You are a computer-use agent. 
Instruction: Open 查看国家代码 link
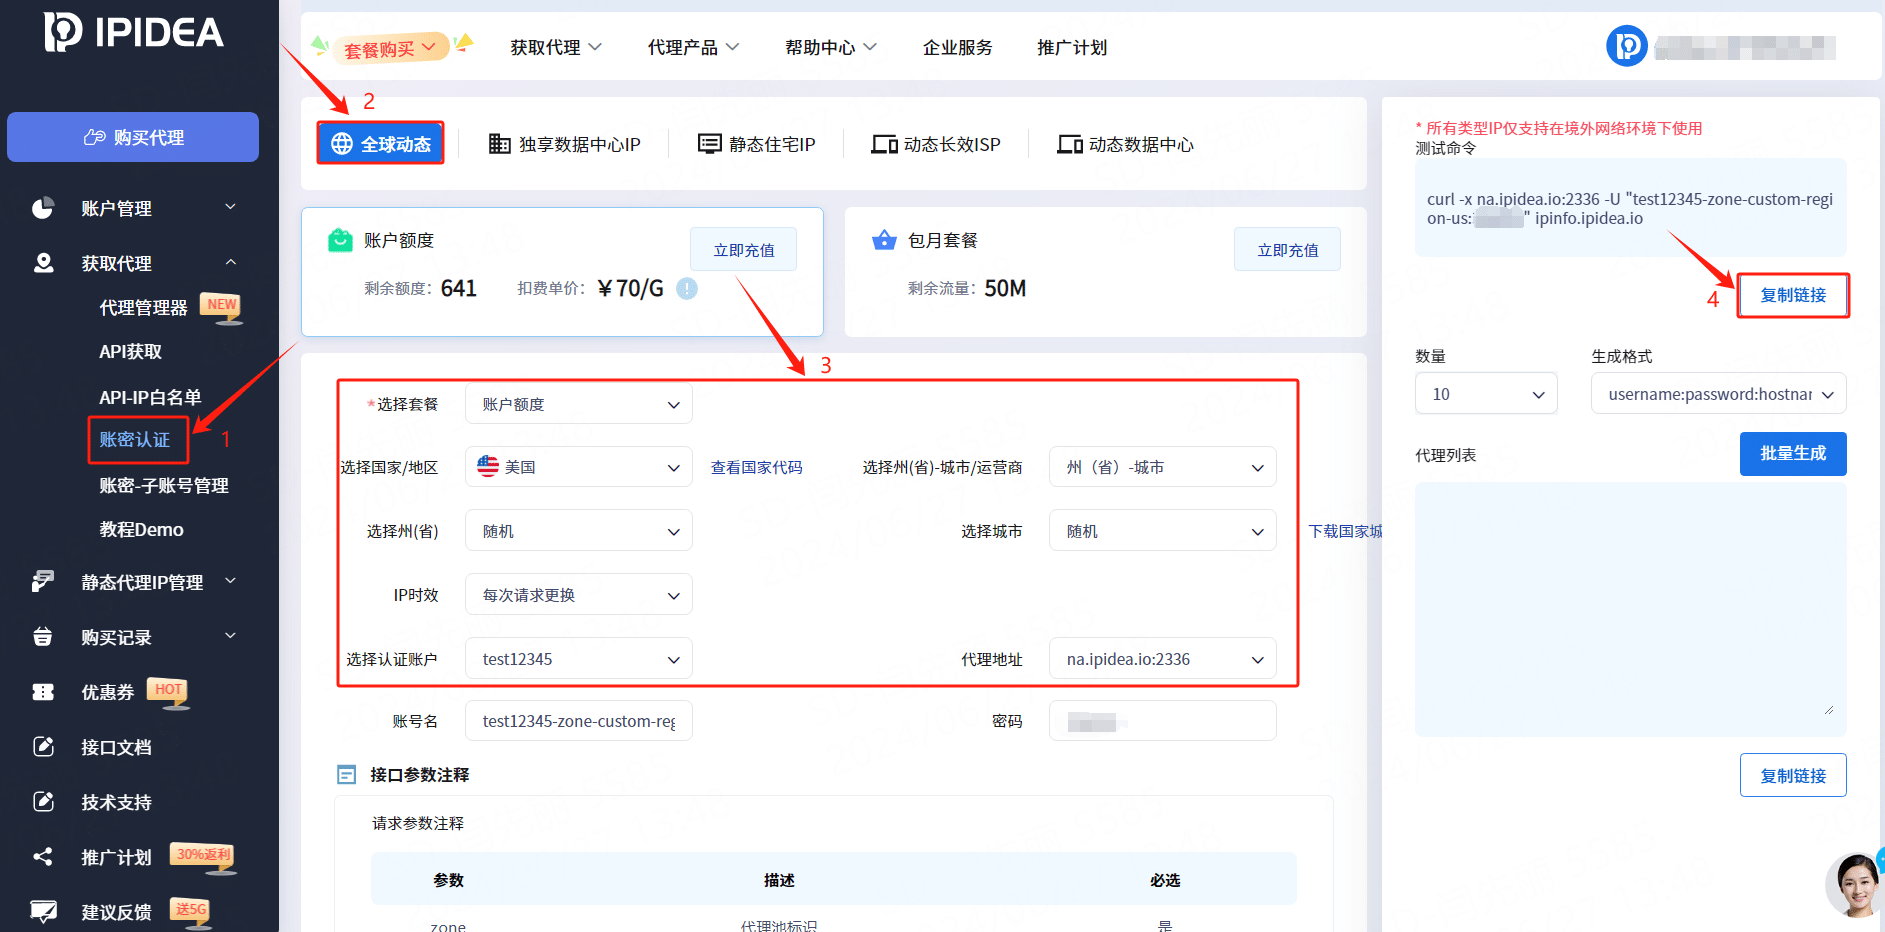757,467
